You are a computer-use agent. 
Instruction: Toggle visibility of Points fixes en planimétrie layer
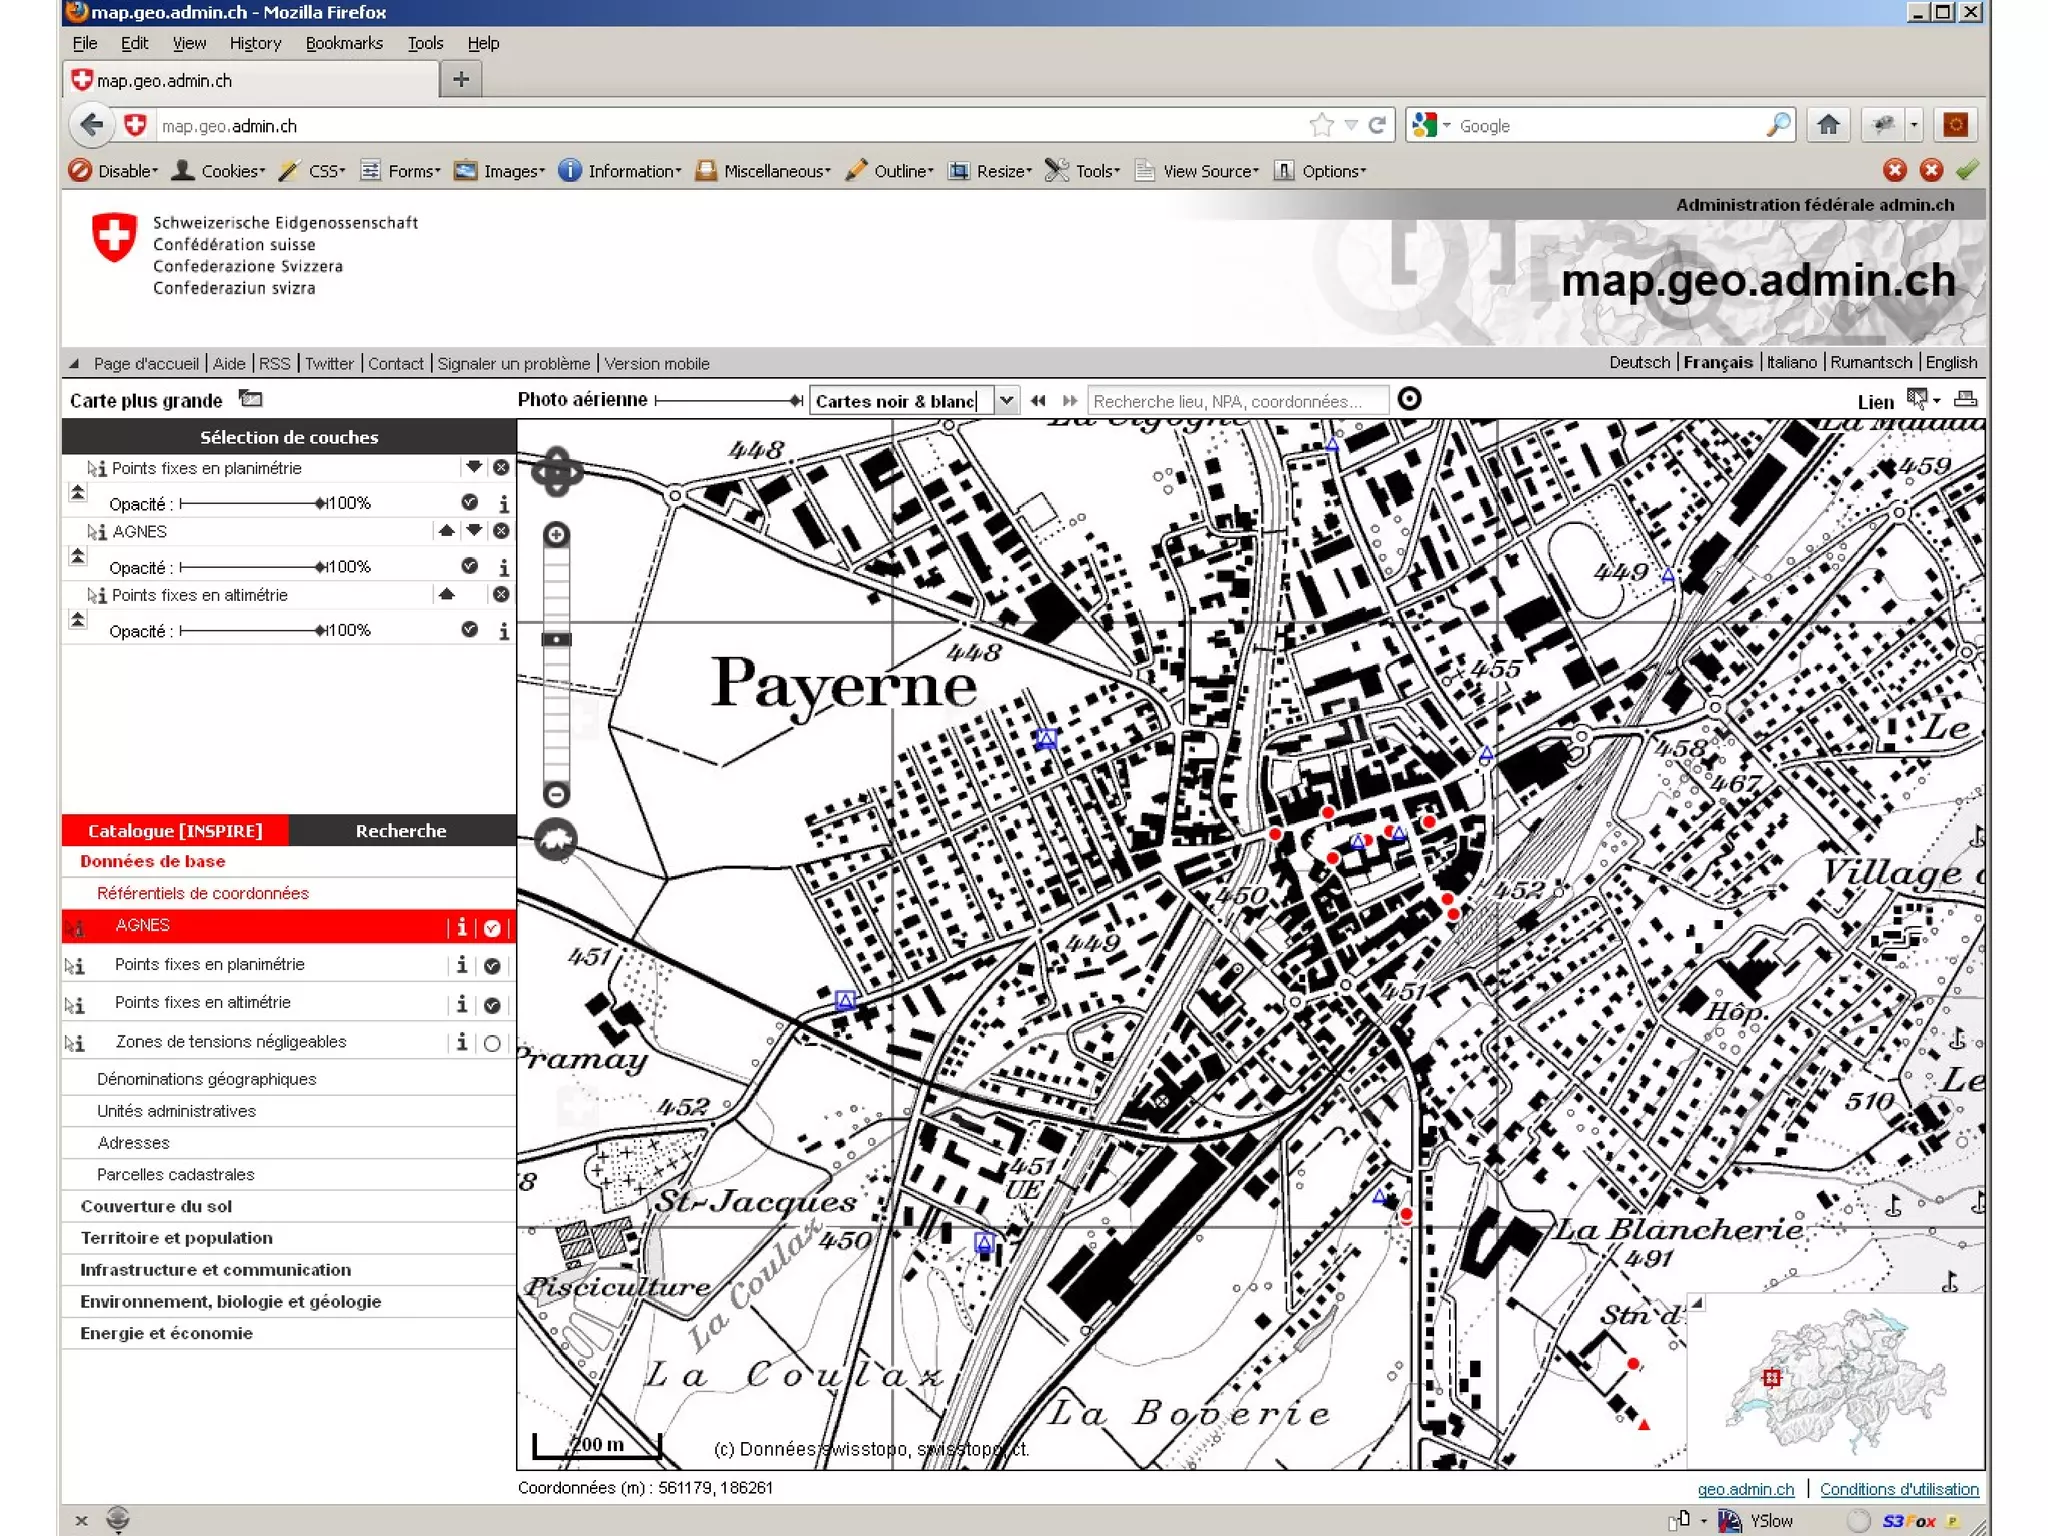[469, 502]
